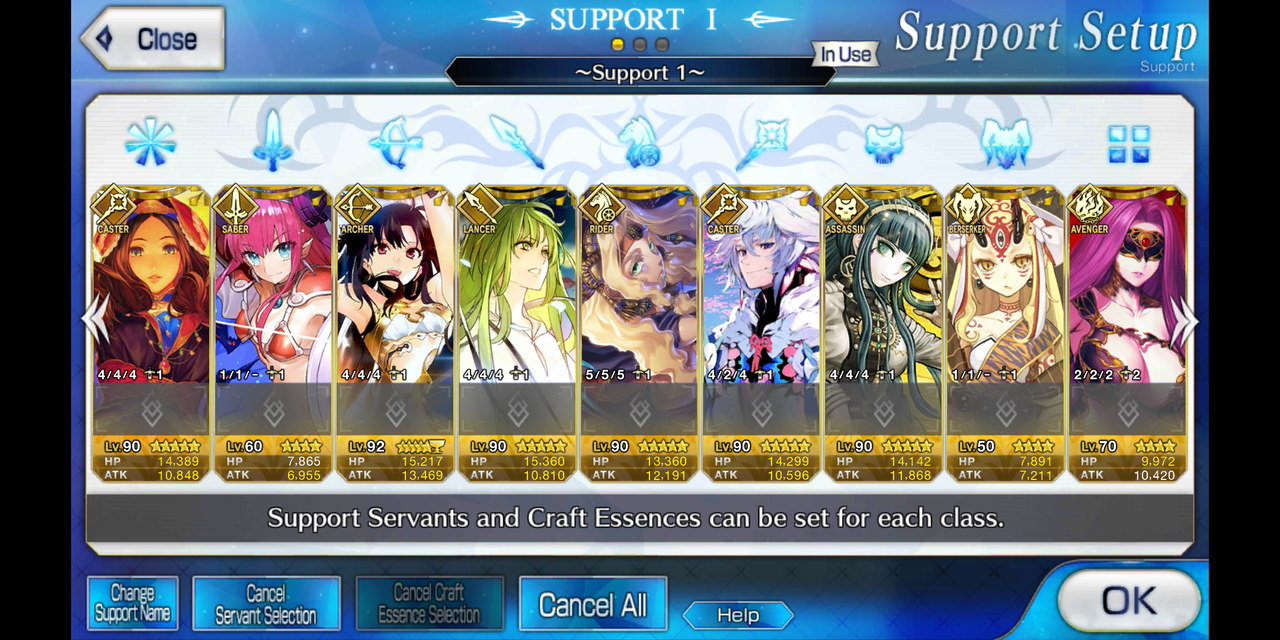Open the level 92 Archer servant card
1280x640 pixels.
coord(395,334)
